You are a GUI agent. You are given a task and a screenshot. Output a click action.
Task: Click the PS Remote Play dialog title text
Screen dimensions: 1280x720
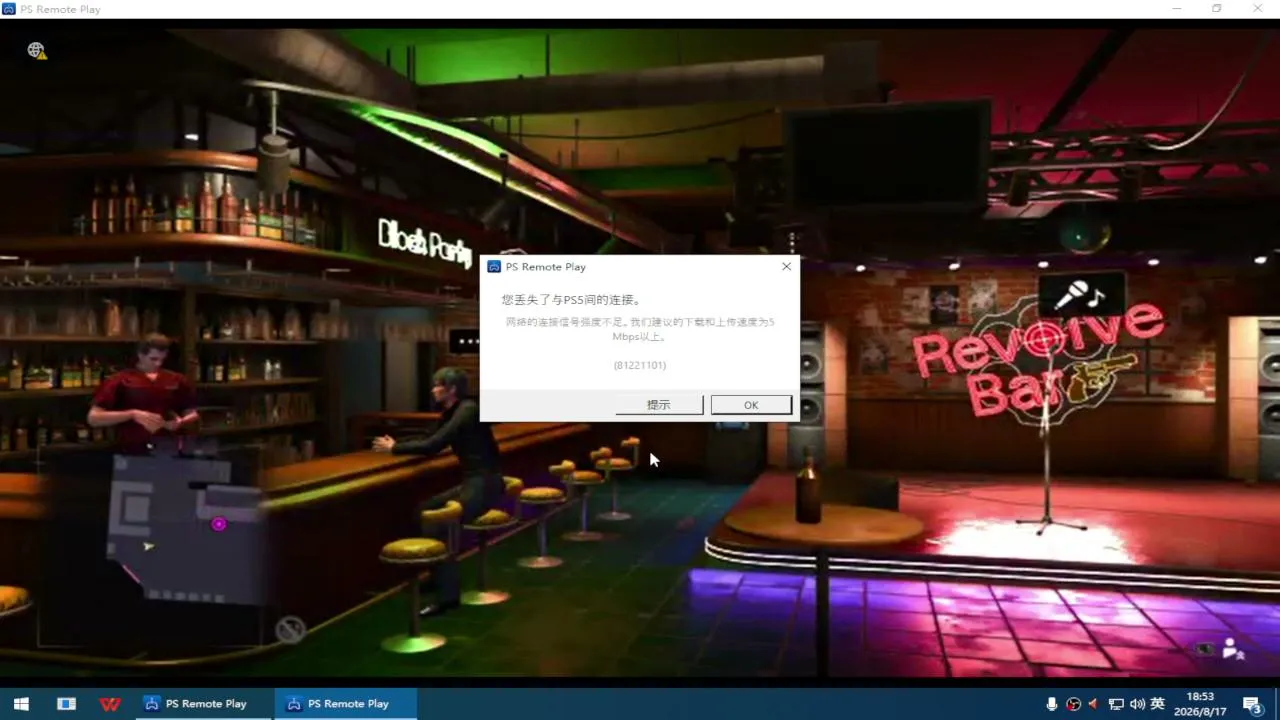tap(546, 267)
